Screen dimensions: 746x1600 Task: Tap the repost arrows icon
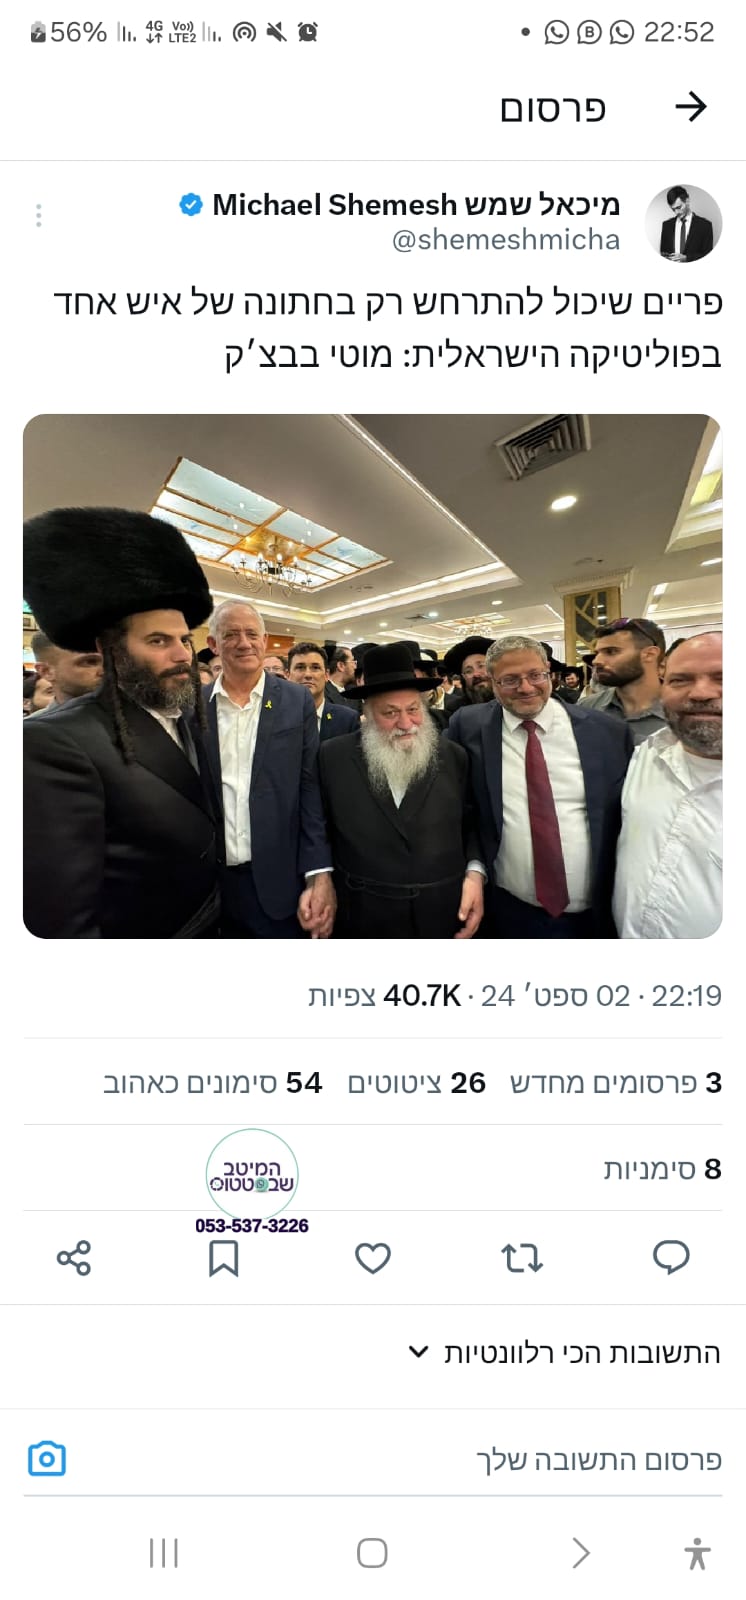tap(522, 1257)
